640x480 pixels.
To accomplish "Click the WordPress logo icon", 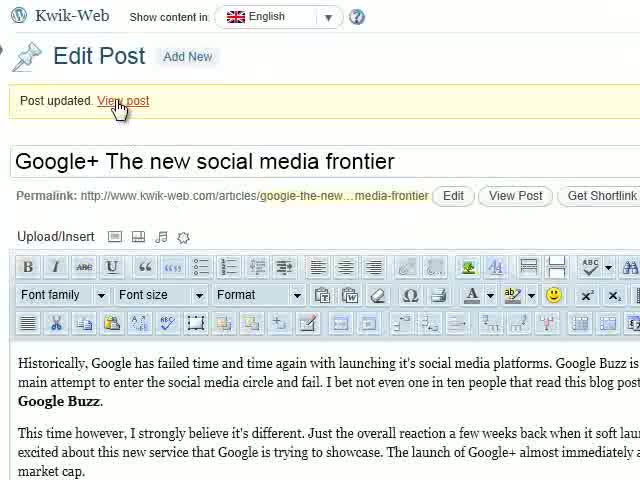I will [19, 16].
